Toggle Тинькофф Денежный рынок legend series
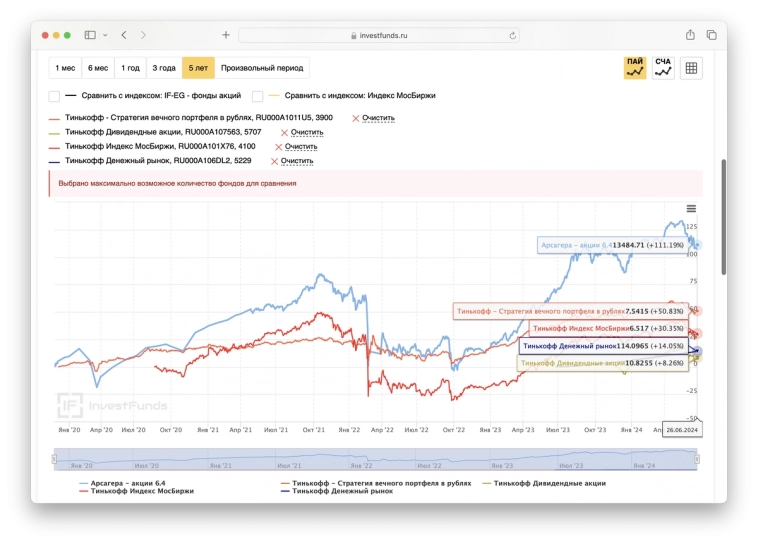This screenshot has height=544, width=758. 337,491
